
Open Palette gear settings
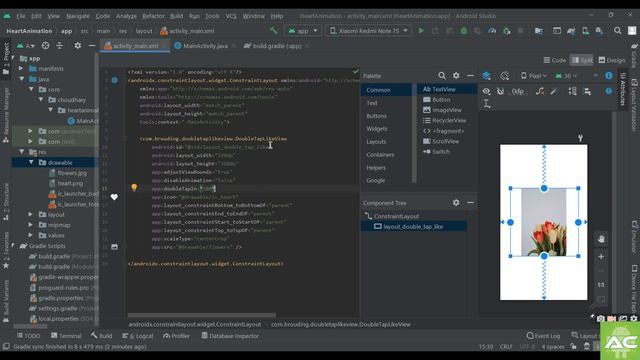click(456, 76)
